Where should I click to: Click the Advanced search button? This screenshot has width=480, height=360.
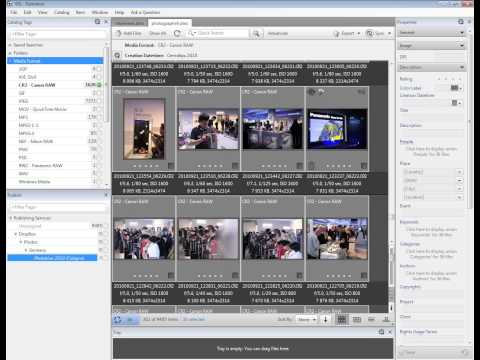pos(278,33)
